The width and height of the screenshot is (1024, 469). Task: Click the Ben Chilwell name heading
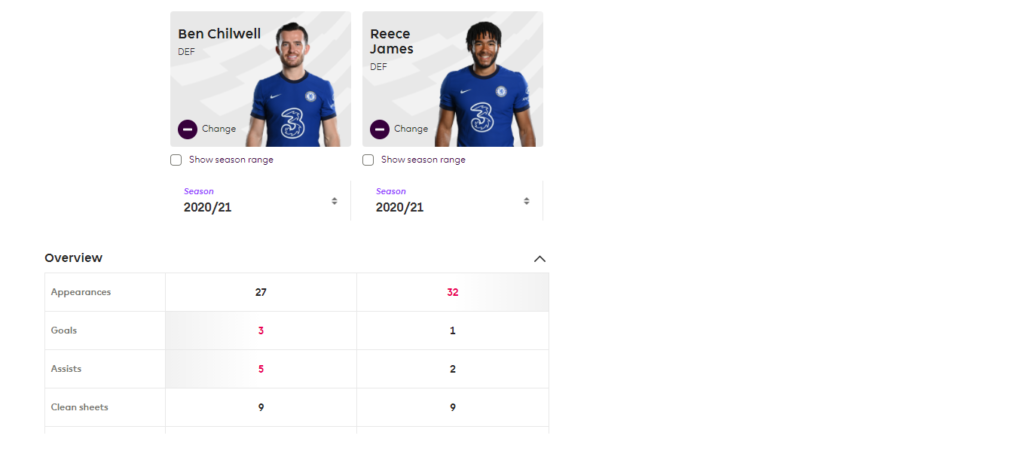click(x=219, y=34)
